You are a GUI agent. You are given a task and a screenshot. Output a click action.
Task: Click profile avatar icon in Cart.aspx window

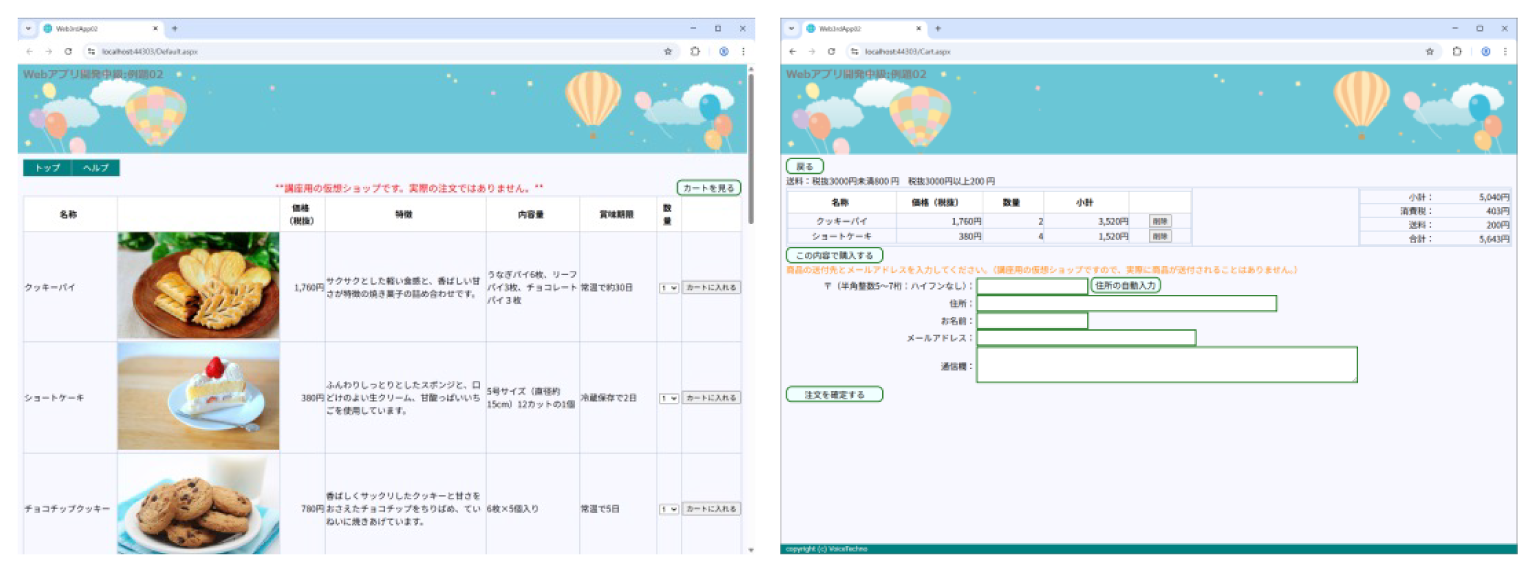click(1486, 51)
